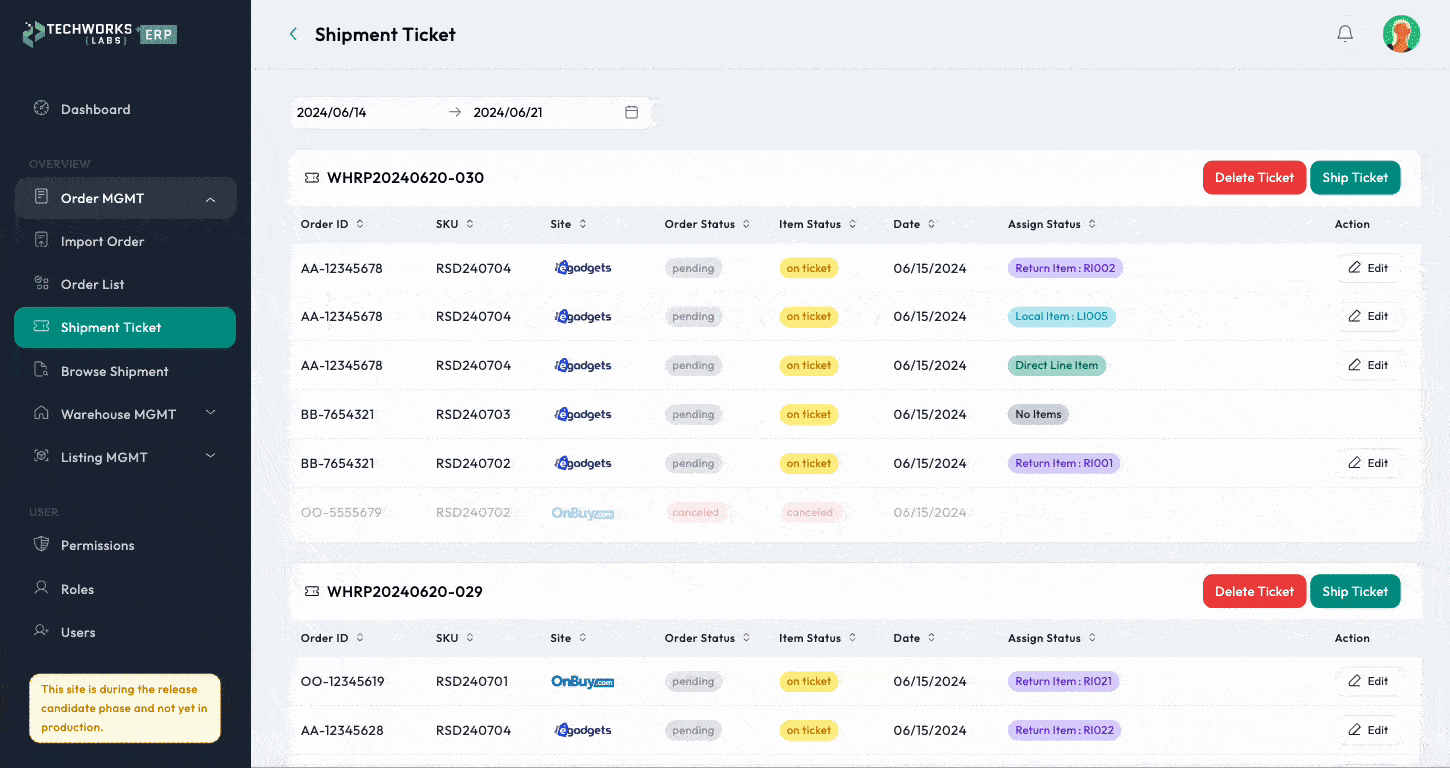Click order ID OO-12345619
The image size is (1450, 768).
[x=342, y=681]
